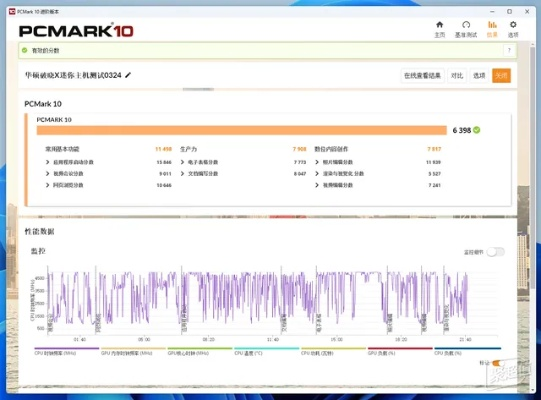Click the Productivity score 7 908
Viewport: 541px width, 400px height.
click(x=299, y=149)
